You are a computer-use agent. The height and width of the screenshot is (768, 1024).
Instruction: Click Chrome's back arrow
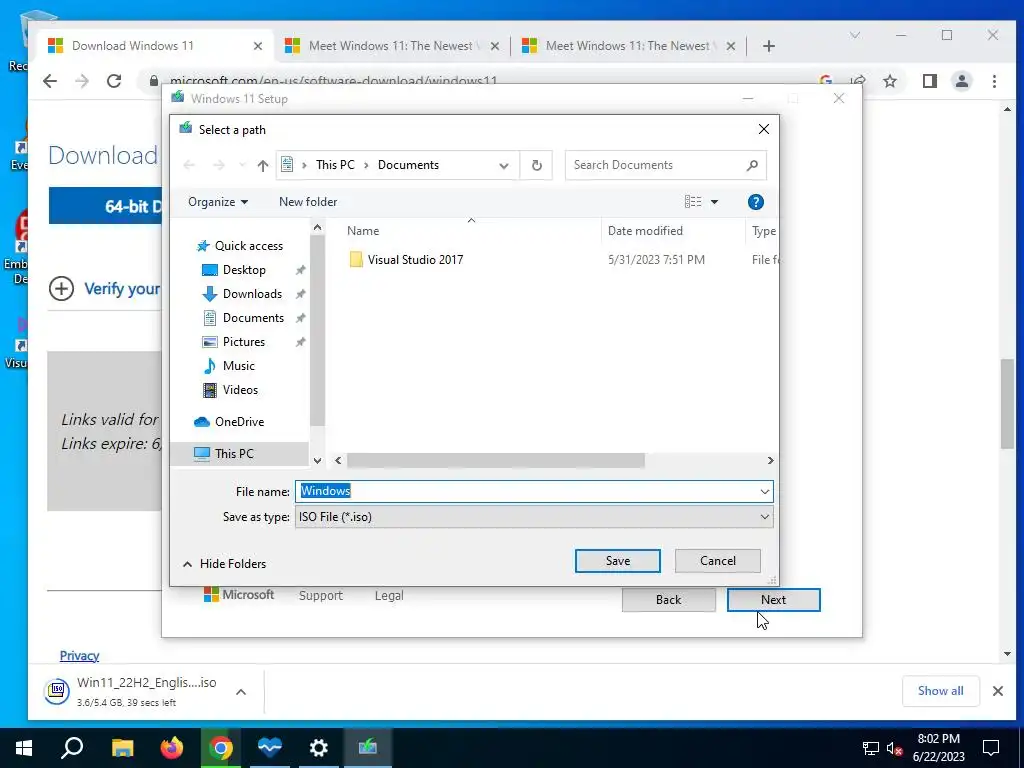(x=50, y=81)
